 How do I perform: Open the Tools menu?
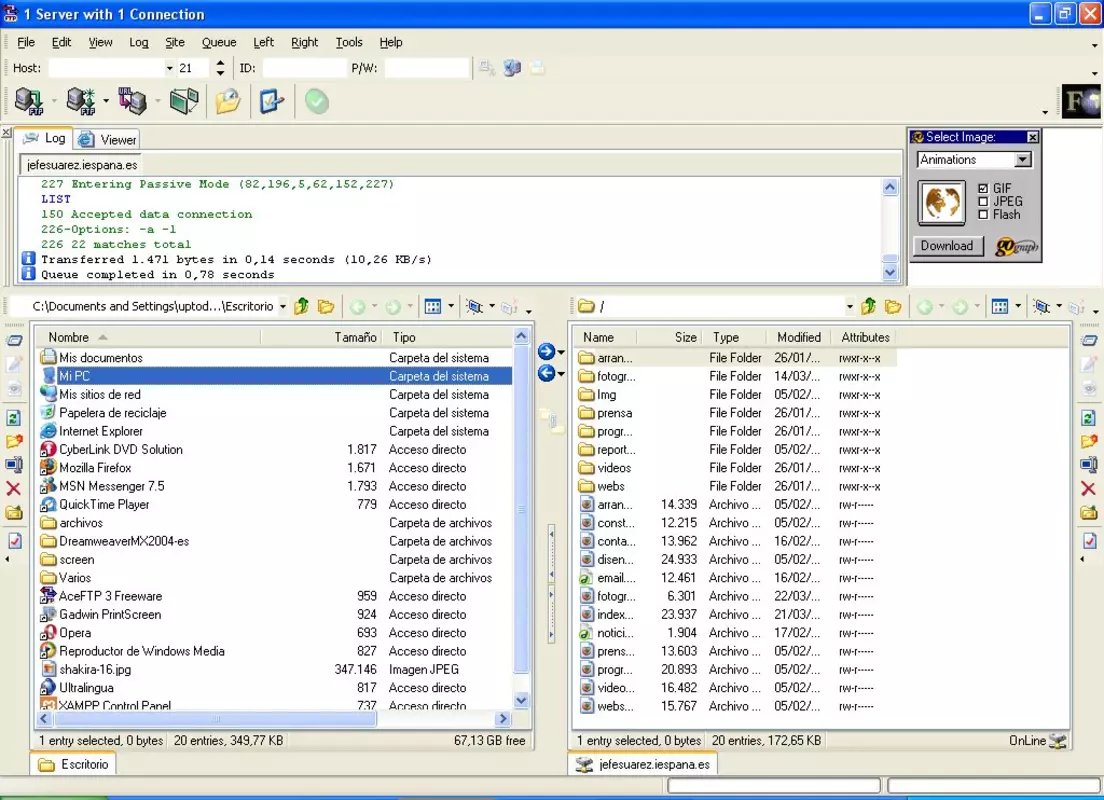[349, 42]
